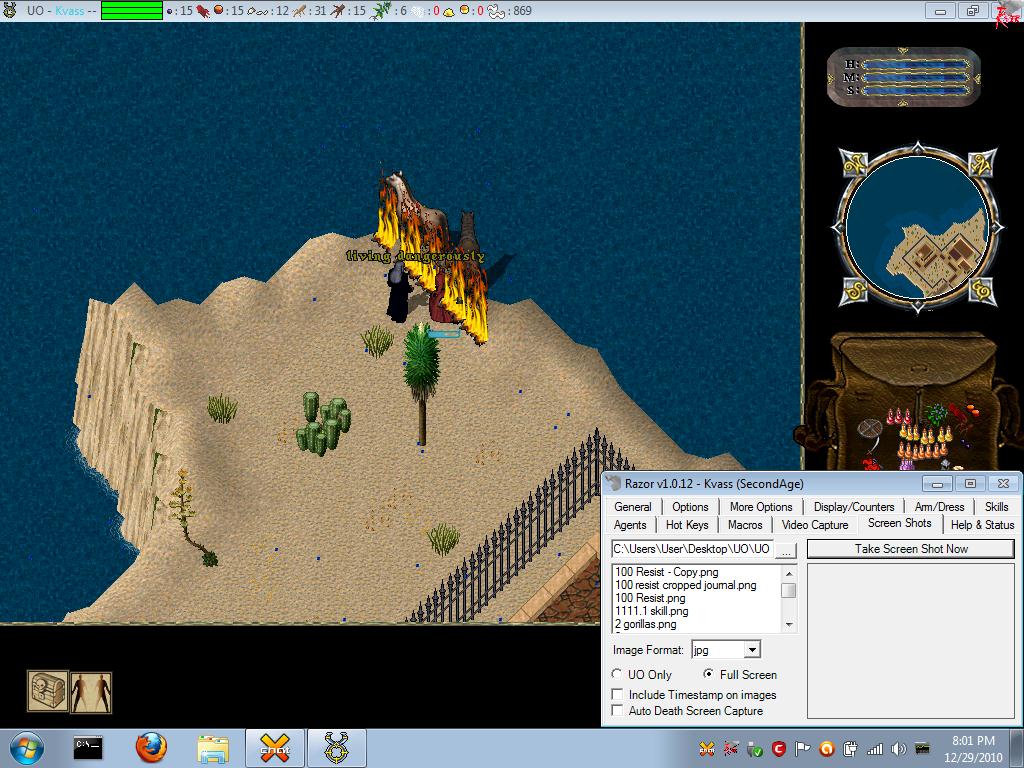This screenshot has width=1024, height=768.
Task: Select the UO Only radio option
Action: click(617, 675)
